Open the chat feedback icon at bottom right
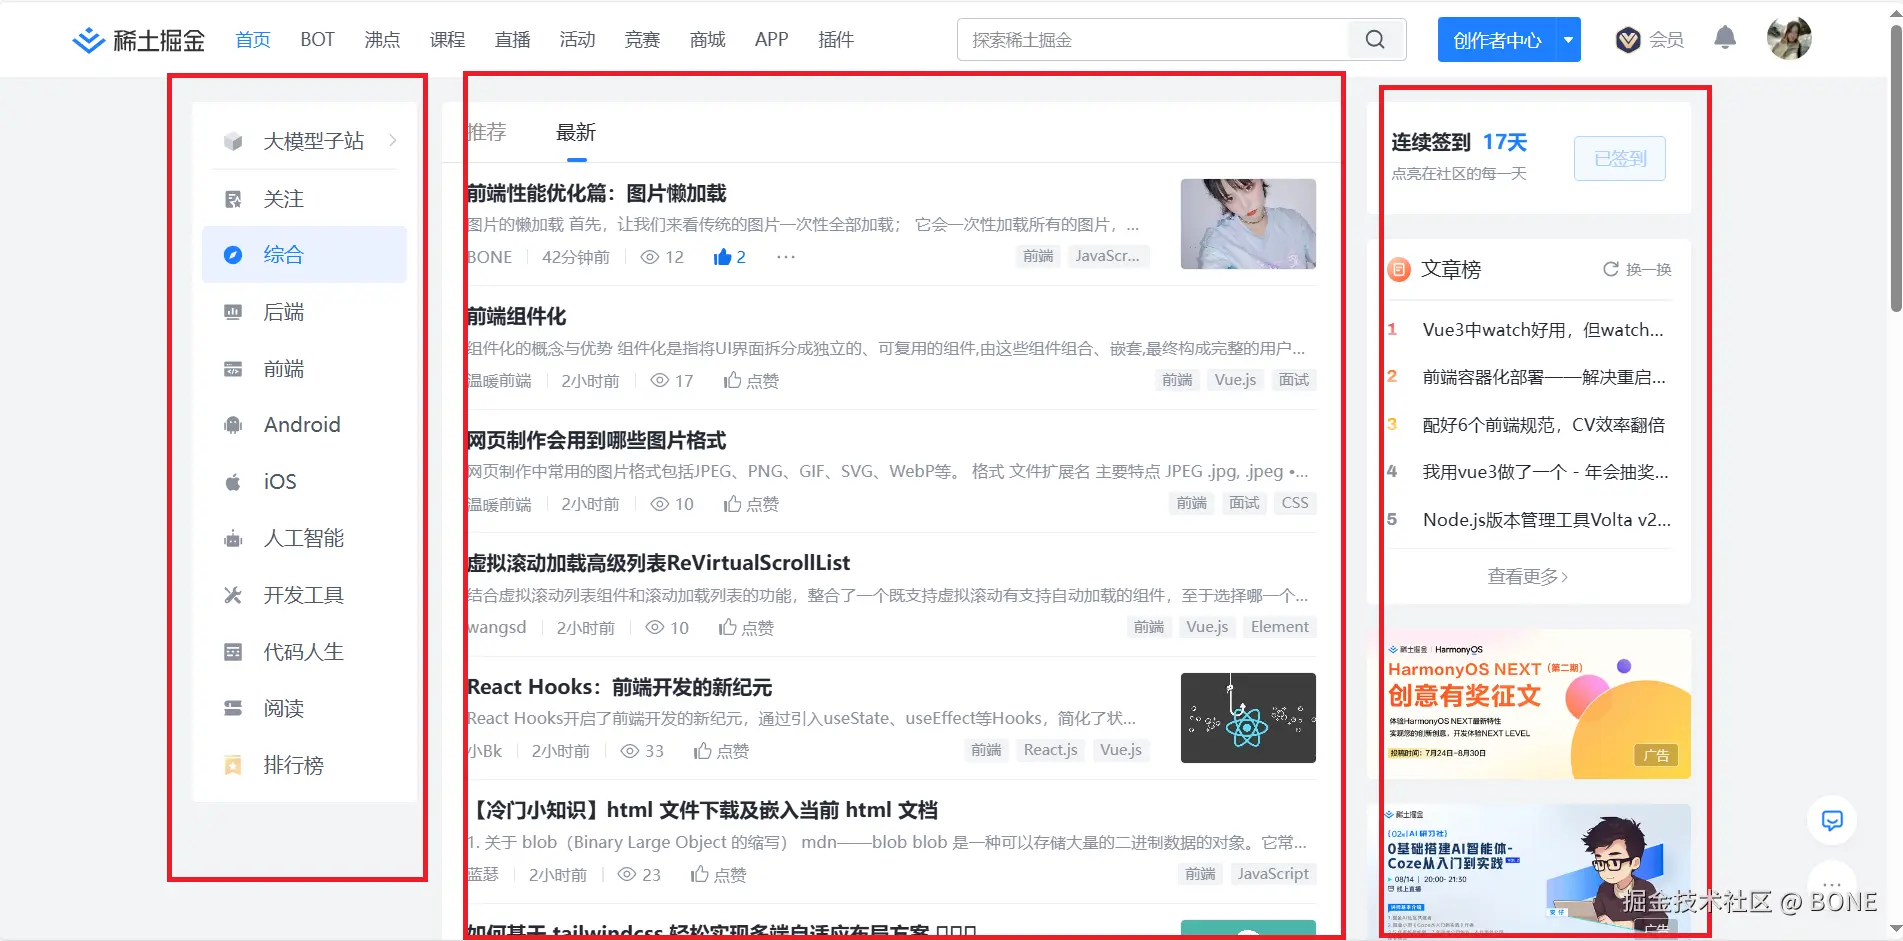This screenshot has height=941, width=1903. coord(1832,820)
